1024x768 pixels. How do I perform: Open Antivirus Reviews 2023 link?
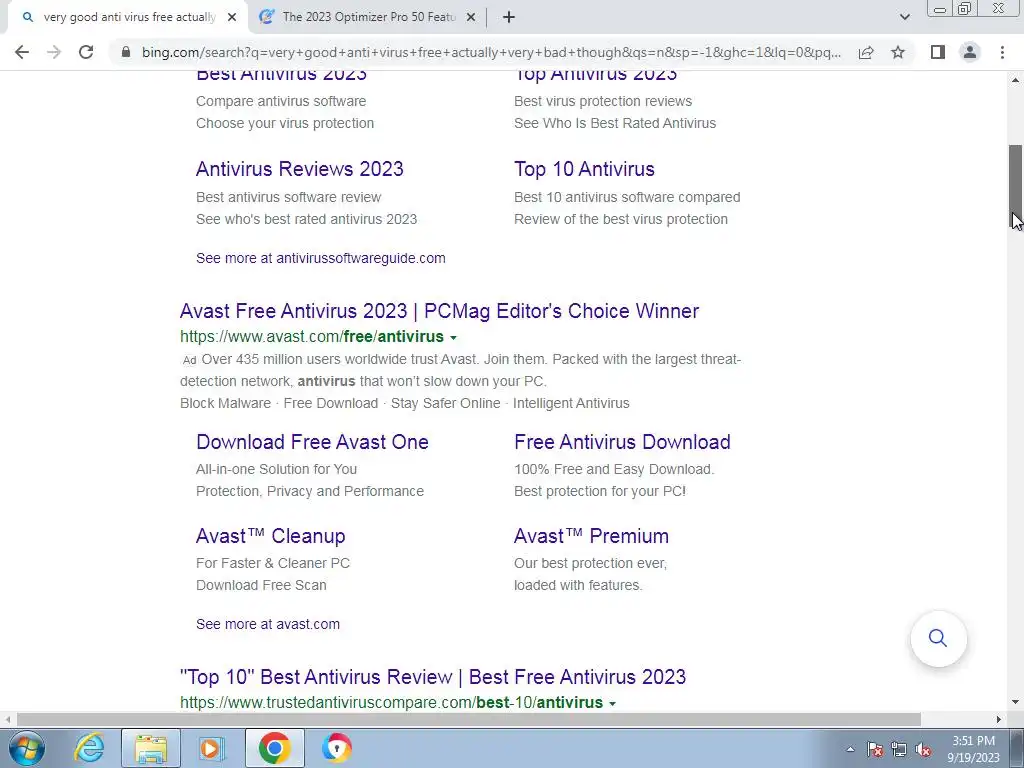300,169
